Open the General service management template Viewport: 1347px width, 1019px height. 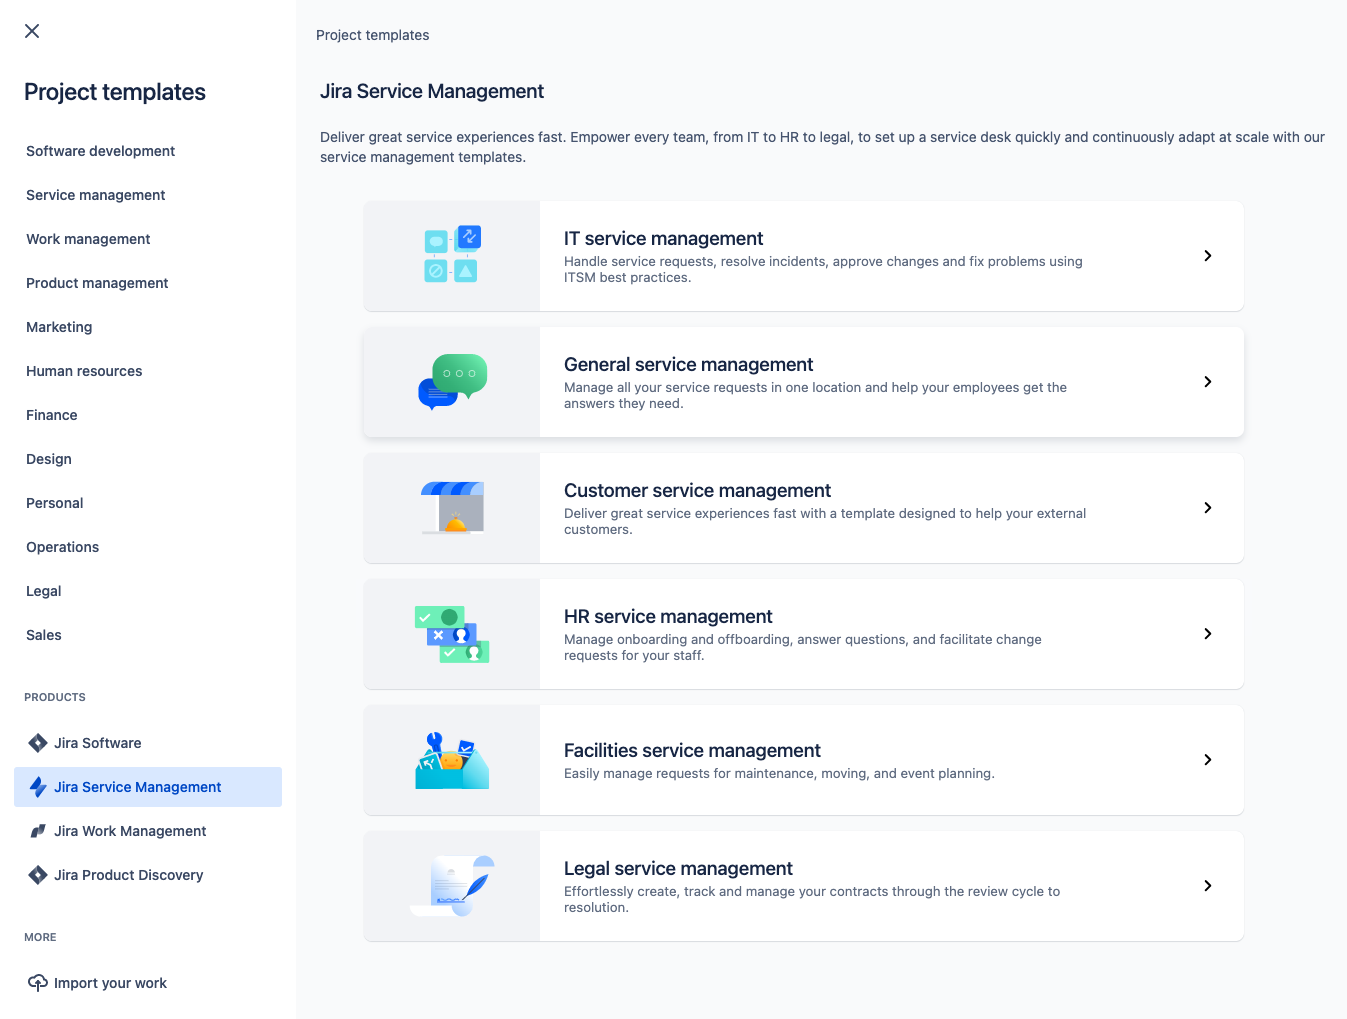click(x=804, y=381)
